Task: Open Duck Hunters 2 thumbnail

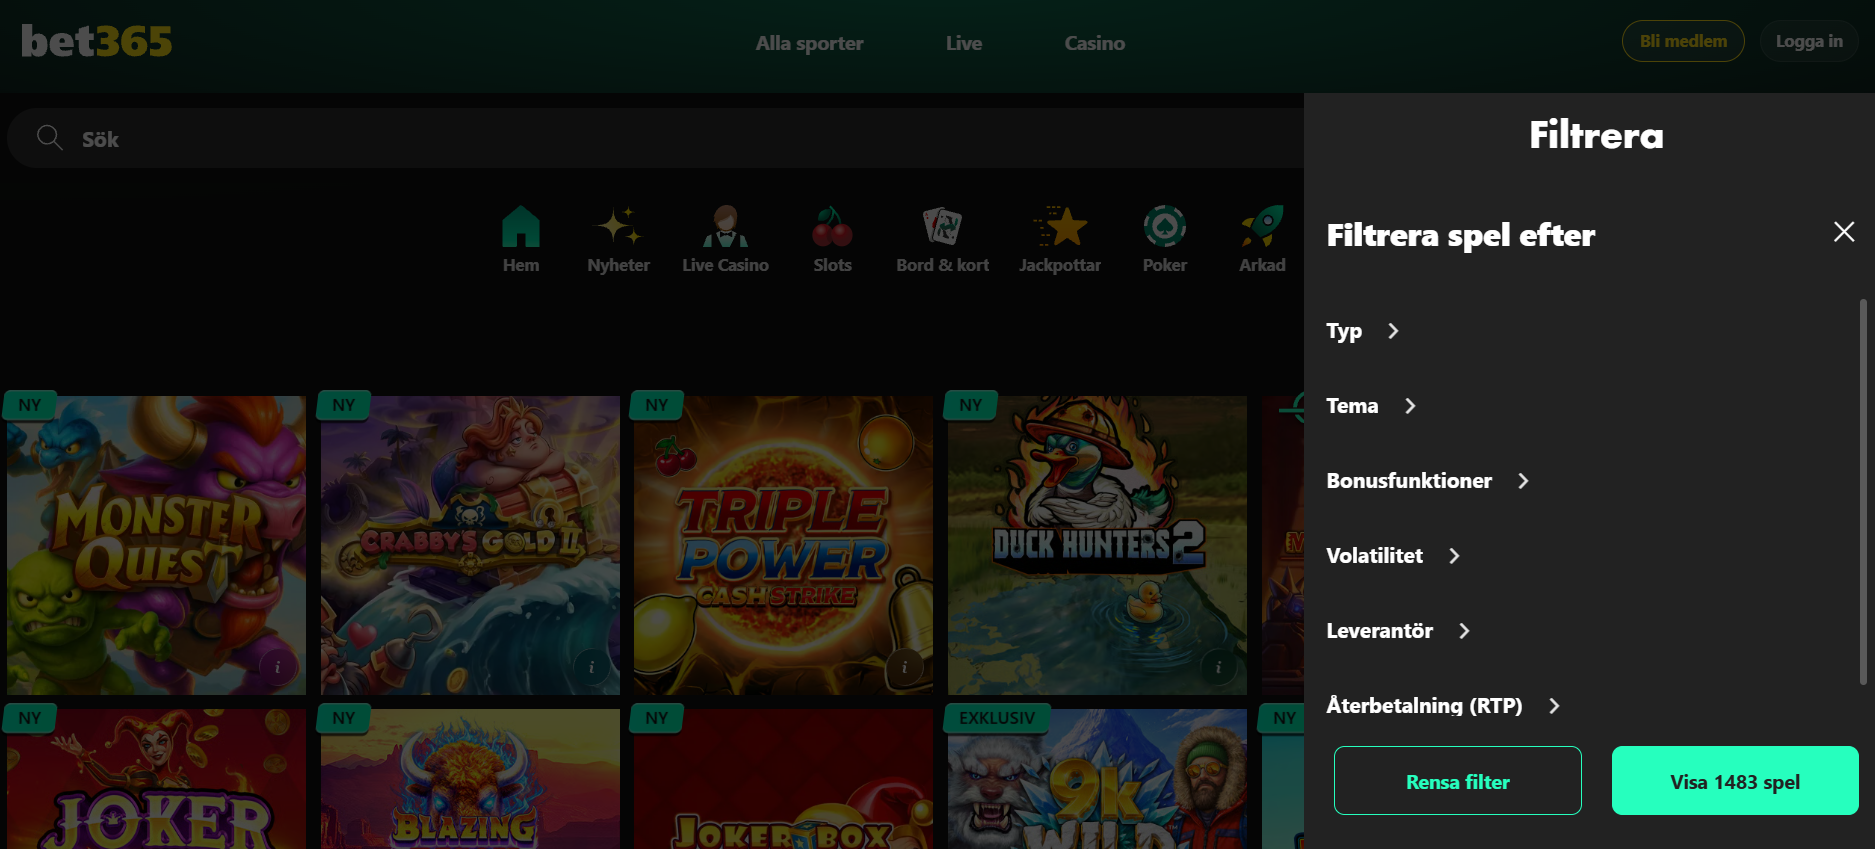Action: (x=1097, y=545)
